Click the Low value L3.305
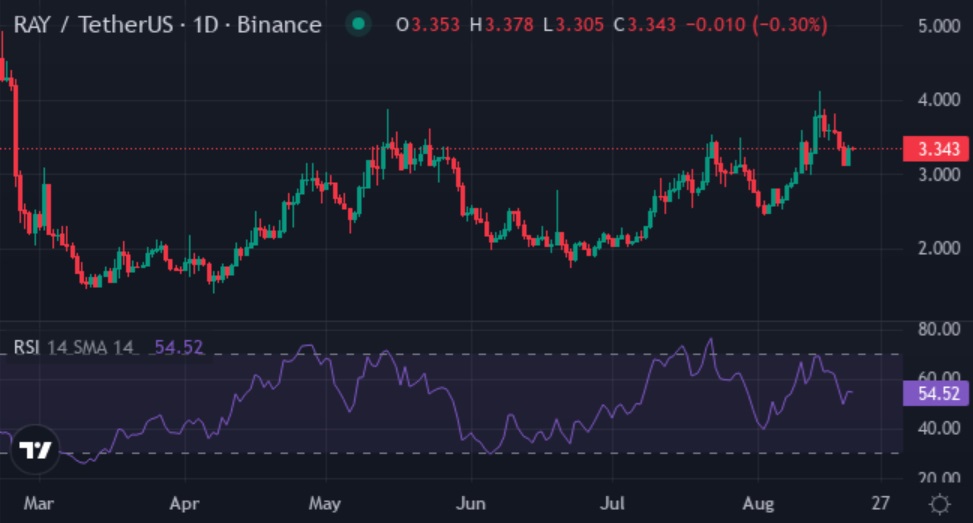 573,25
